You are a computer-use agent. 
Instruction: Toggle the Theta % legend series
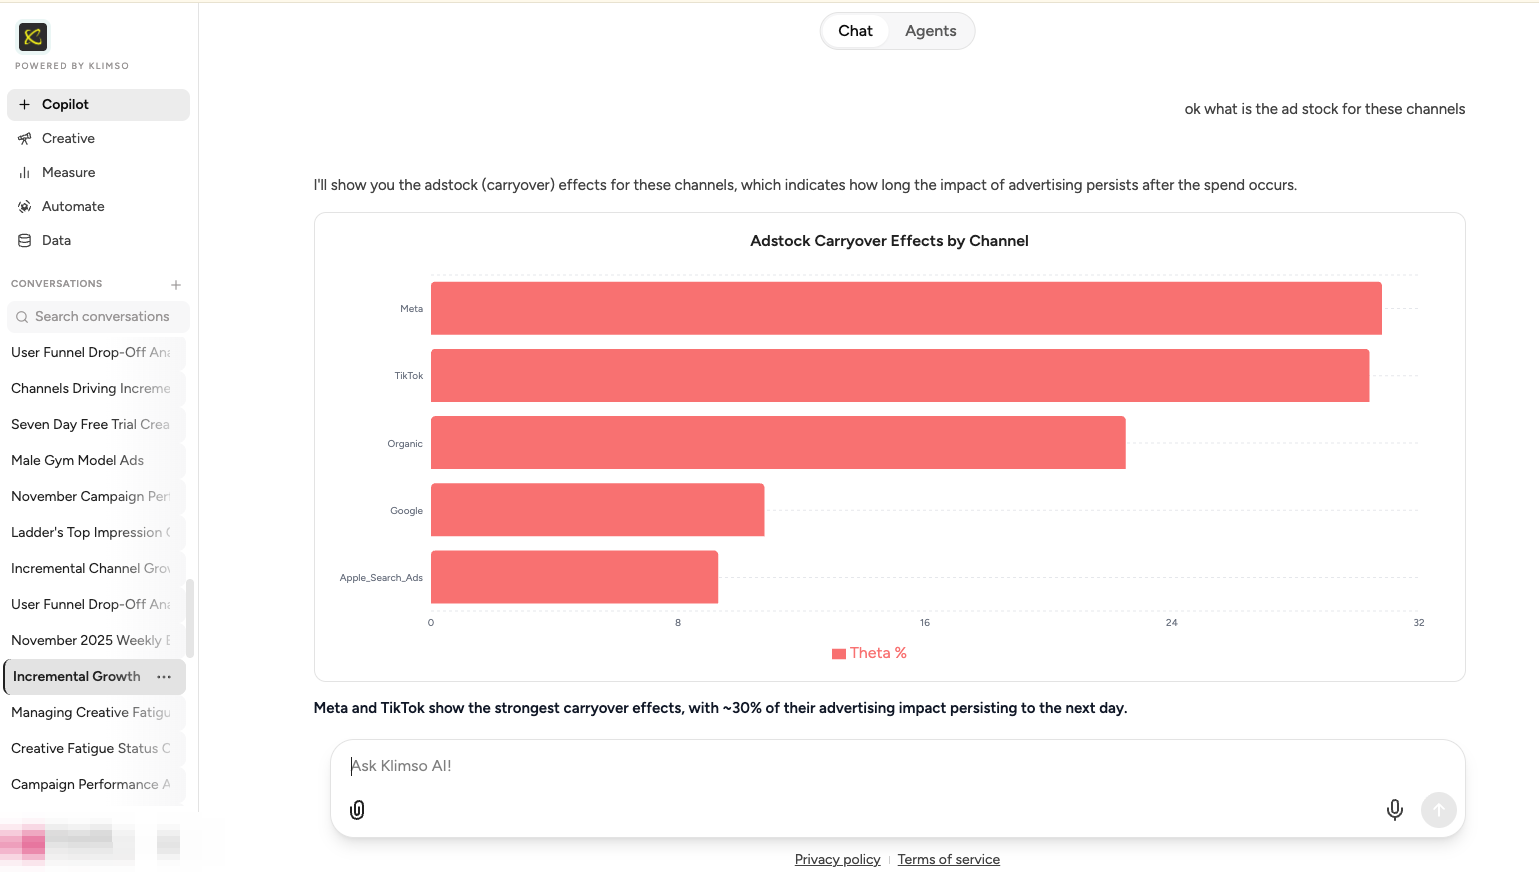pos(869,653)
